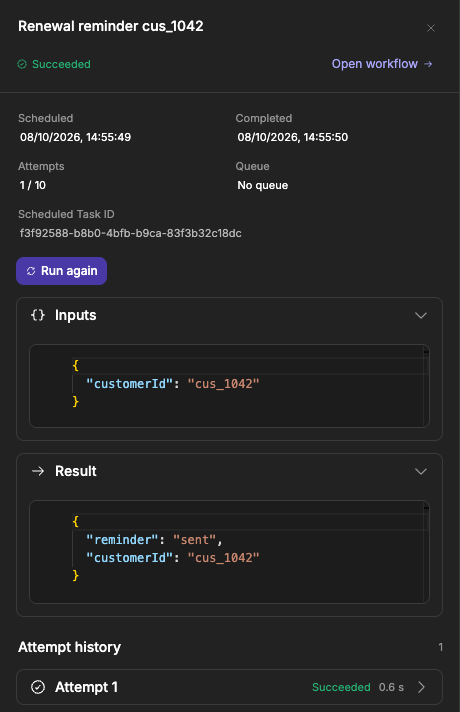Select the Scheduled Task ID value
460x712 pixels.
(131, 233)
